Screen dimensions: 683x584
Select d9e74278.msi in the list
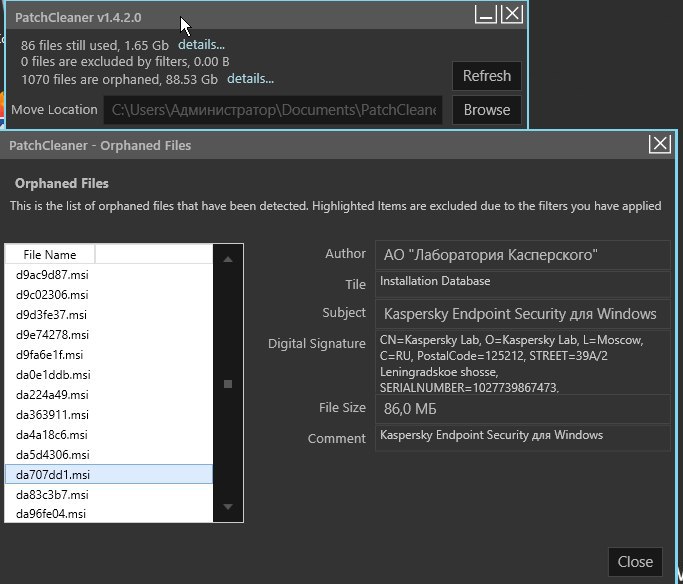[108, 335]
